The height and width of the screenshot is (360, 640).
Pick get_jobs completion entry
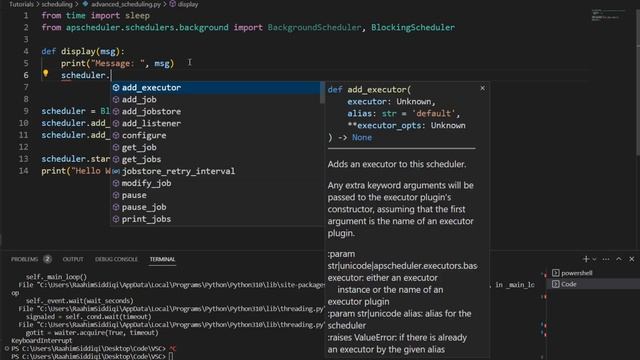[216, 159]
